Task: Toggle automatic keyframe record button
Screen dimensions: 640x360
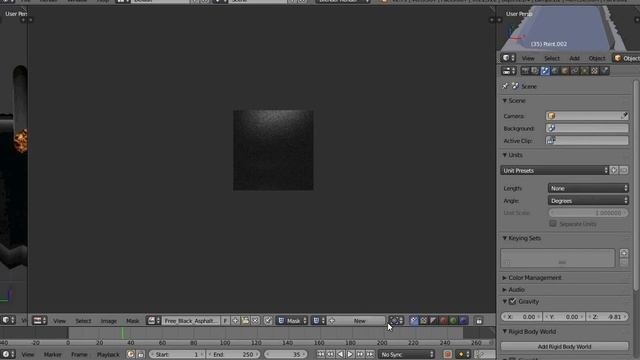Action: click(x=447, y=354)
